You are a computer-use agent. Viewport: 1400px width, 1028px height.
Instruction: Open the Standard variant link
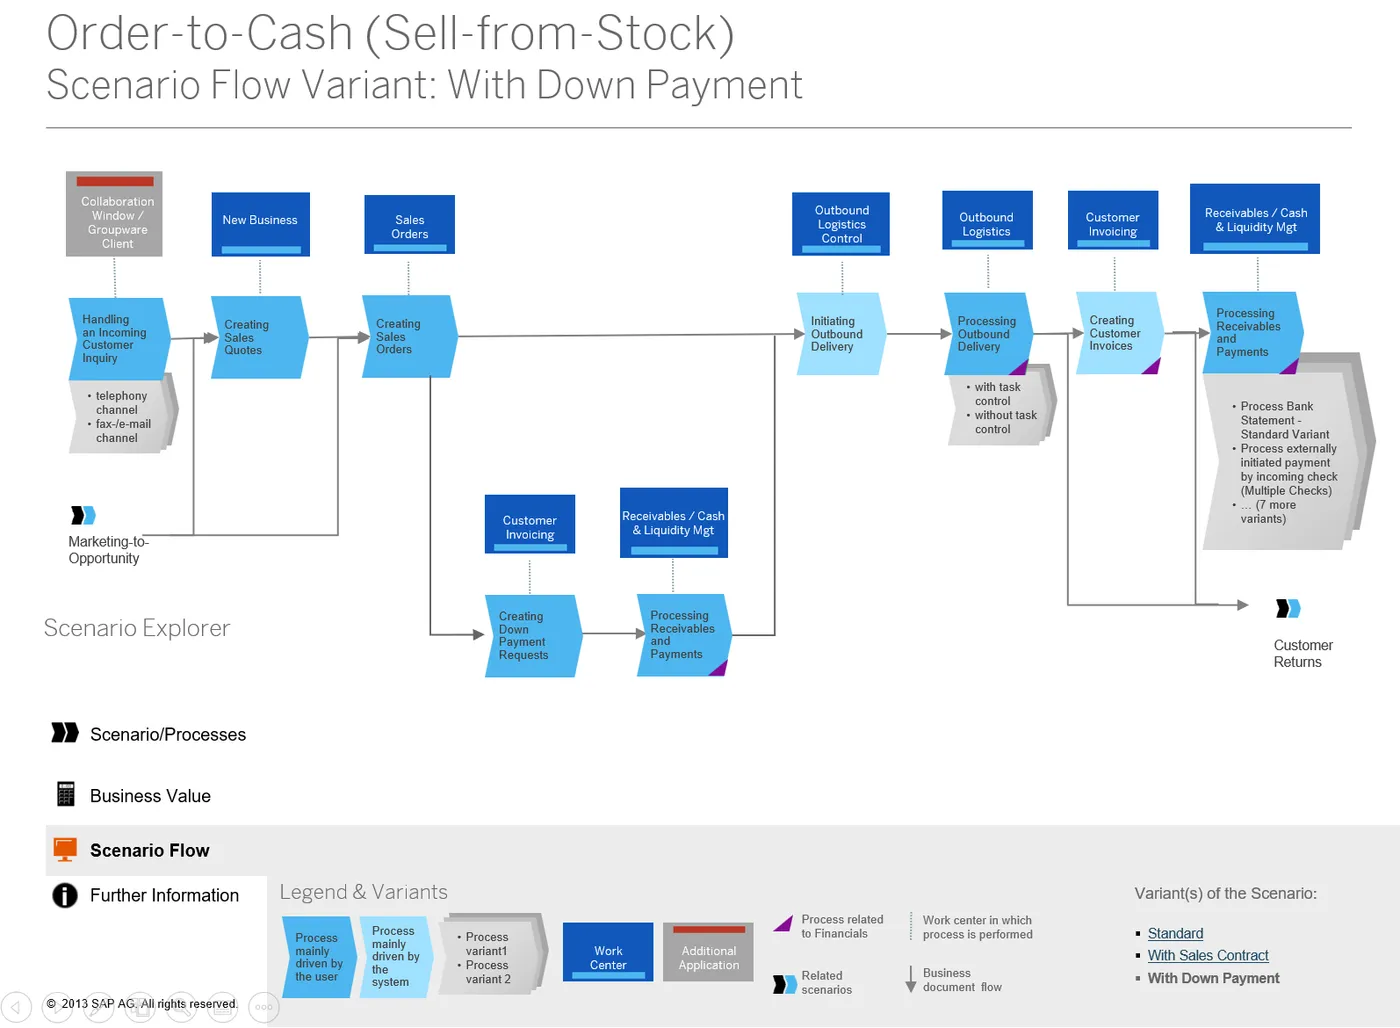point(1175,933)
